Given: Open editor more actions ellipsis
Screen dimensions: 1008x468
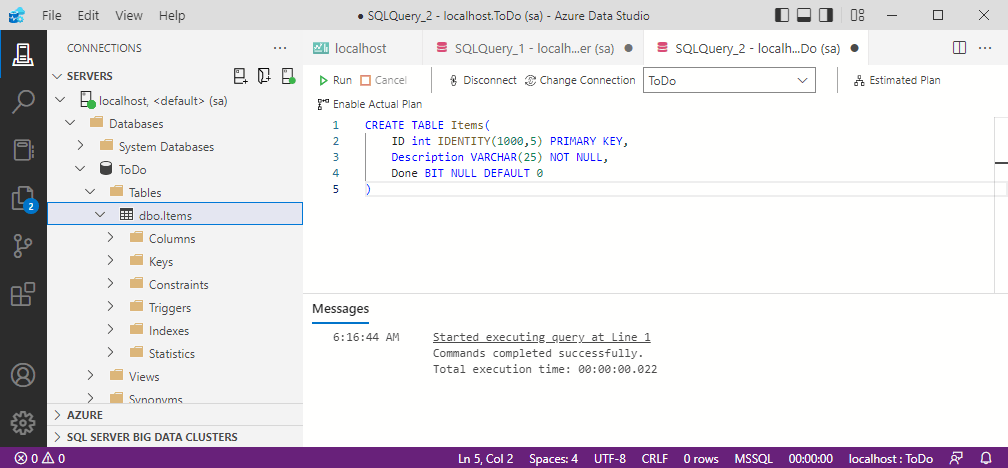Looking at the screenshot, I should pos(985,48).
